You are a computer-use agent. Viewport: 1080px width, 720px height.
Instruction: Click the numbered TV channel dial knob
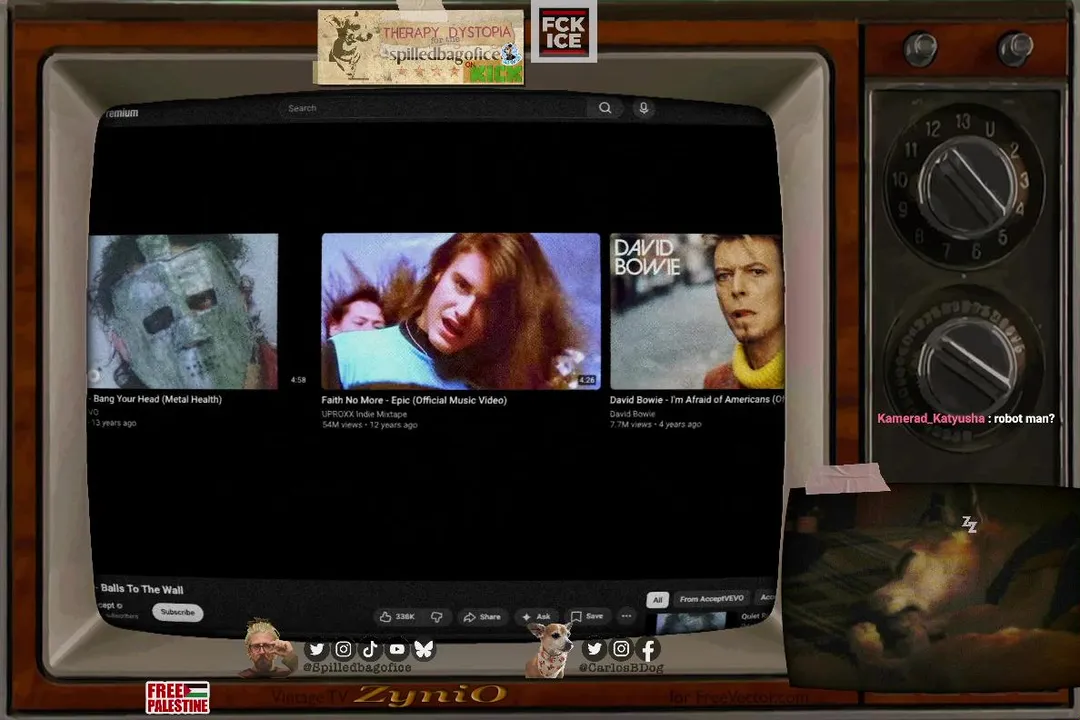pos(966,186)
